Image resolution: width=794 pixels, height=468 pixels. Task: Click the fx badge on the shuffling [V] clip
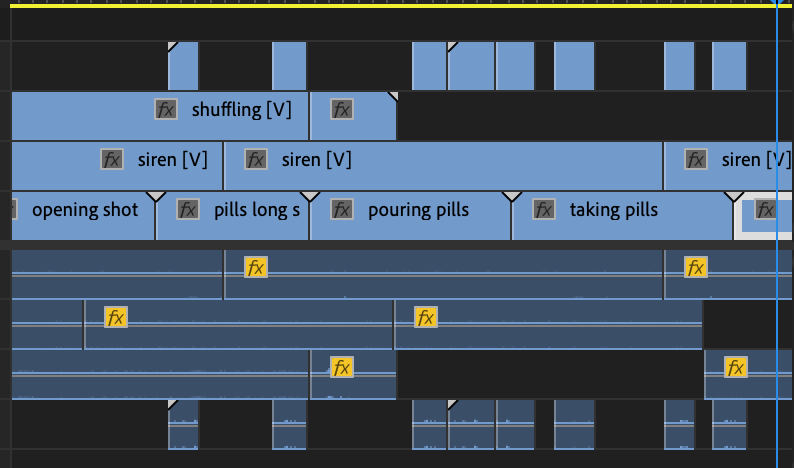pos(166,109)
